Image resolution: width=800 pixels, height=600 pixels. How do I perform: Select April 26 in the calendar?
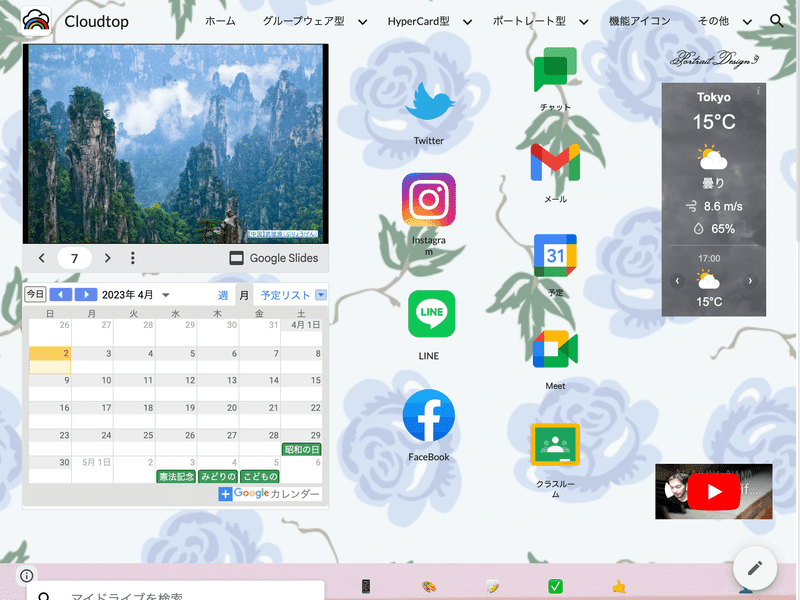pyautogui.click(x=176, y=442)
